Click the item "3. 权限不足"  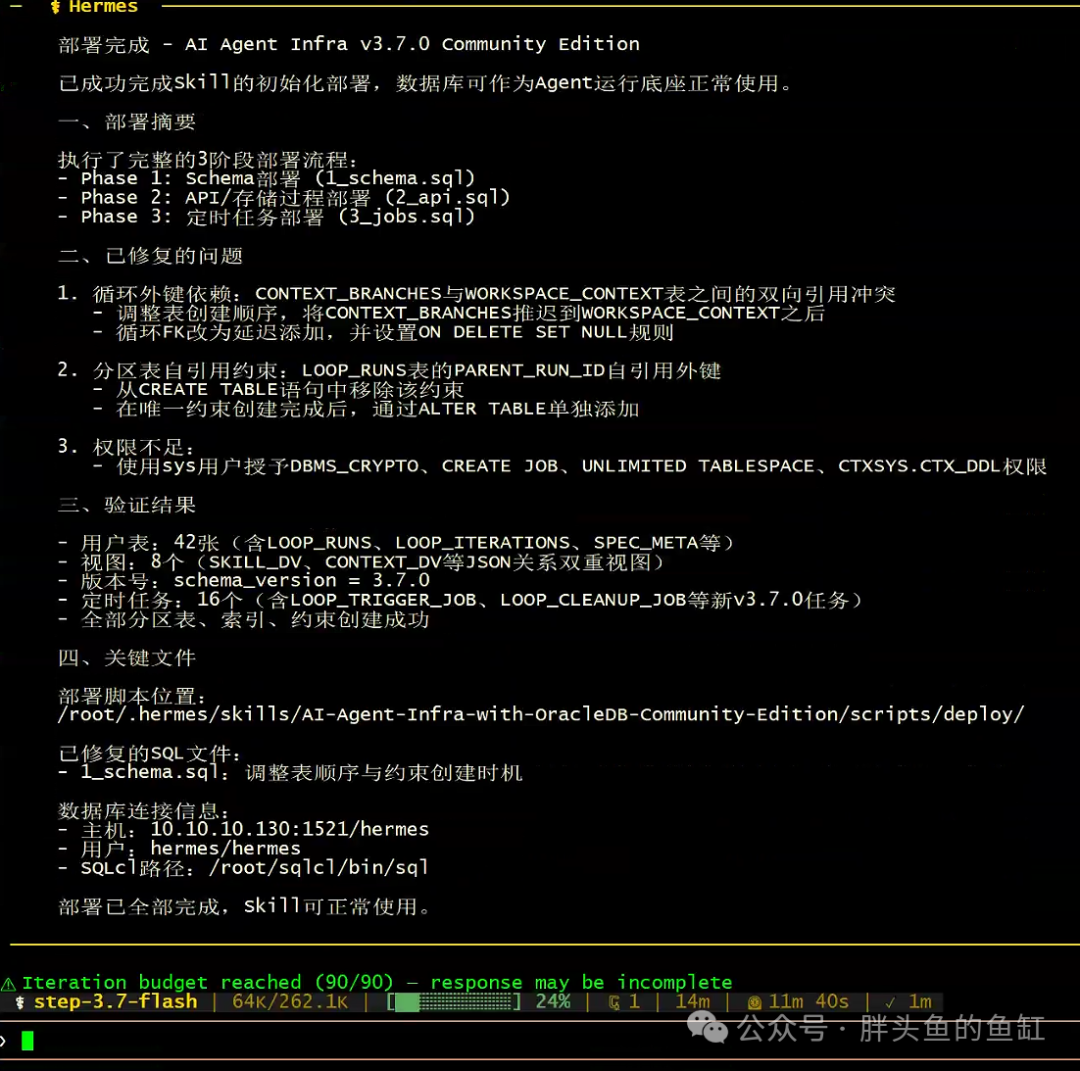127,447
